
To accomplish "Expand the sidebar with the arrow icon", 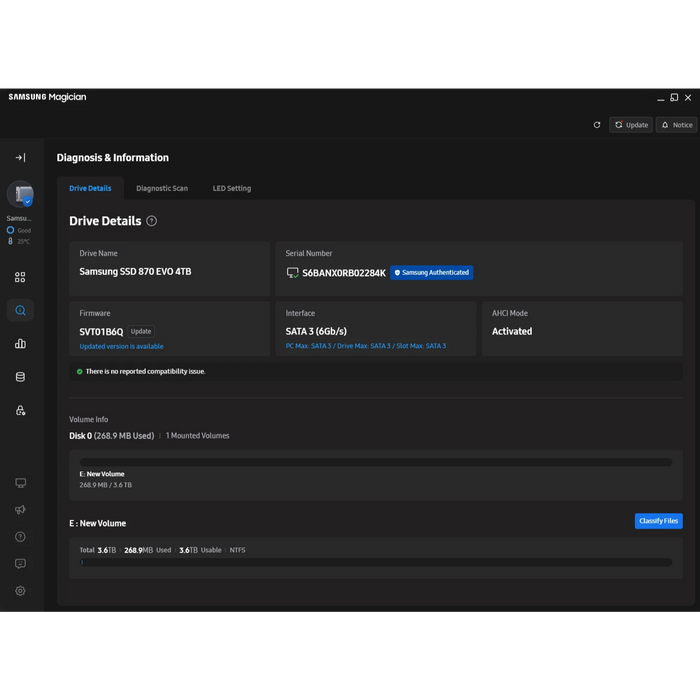I will pos(21,158).
